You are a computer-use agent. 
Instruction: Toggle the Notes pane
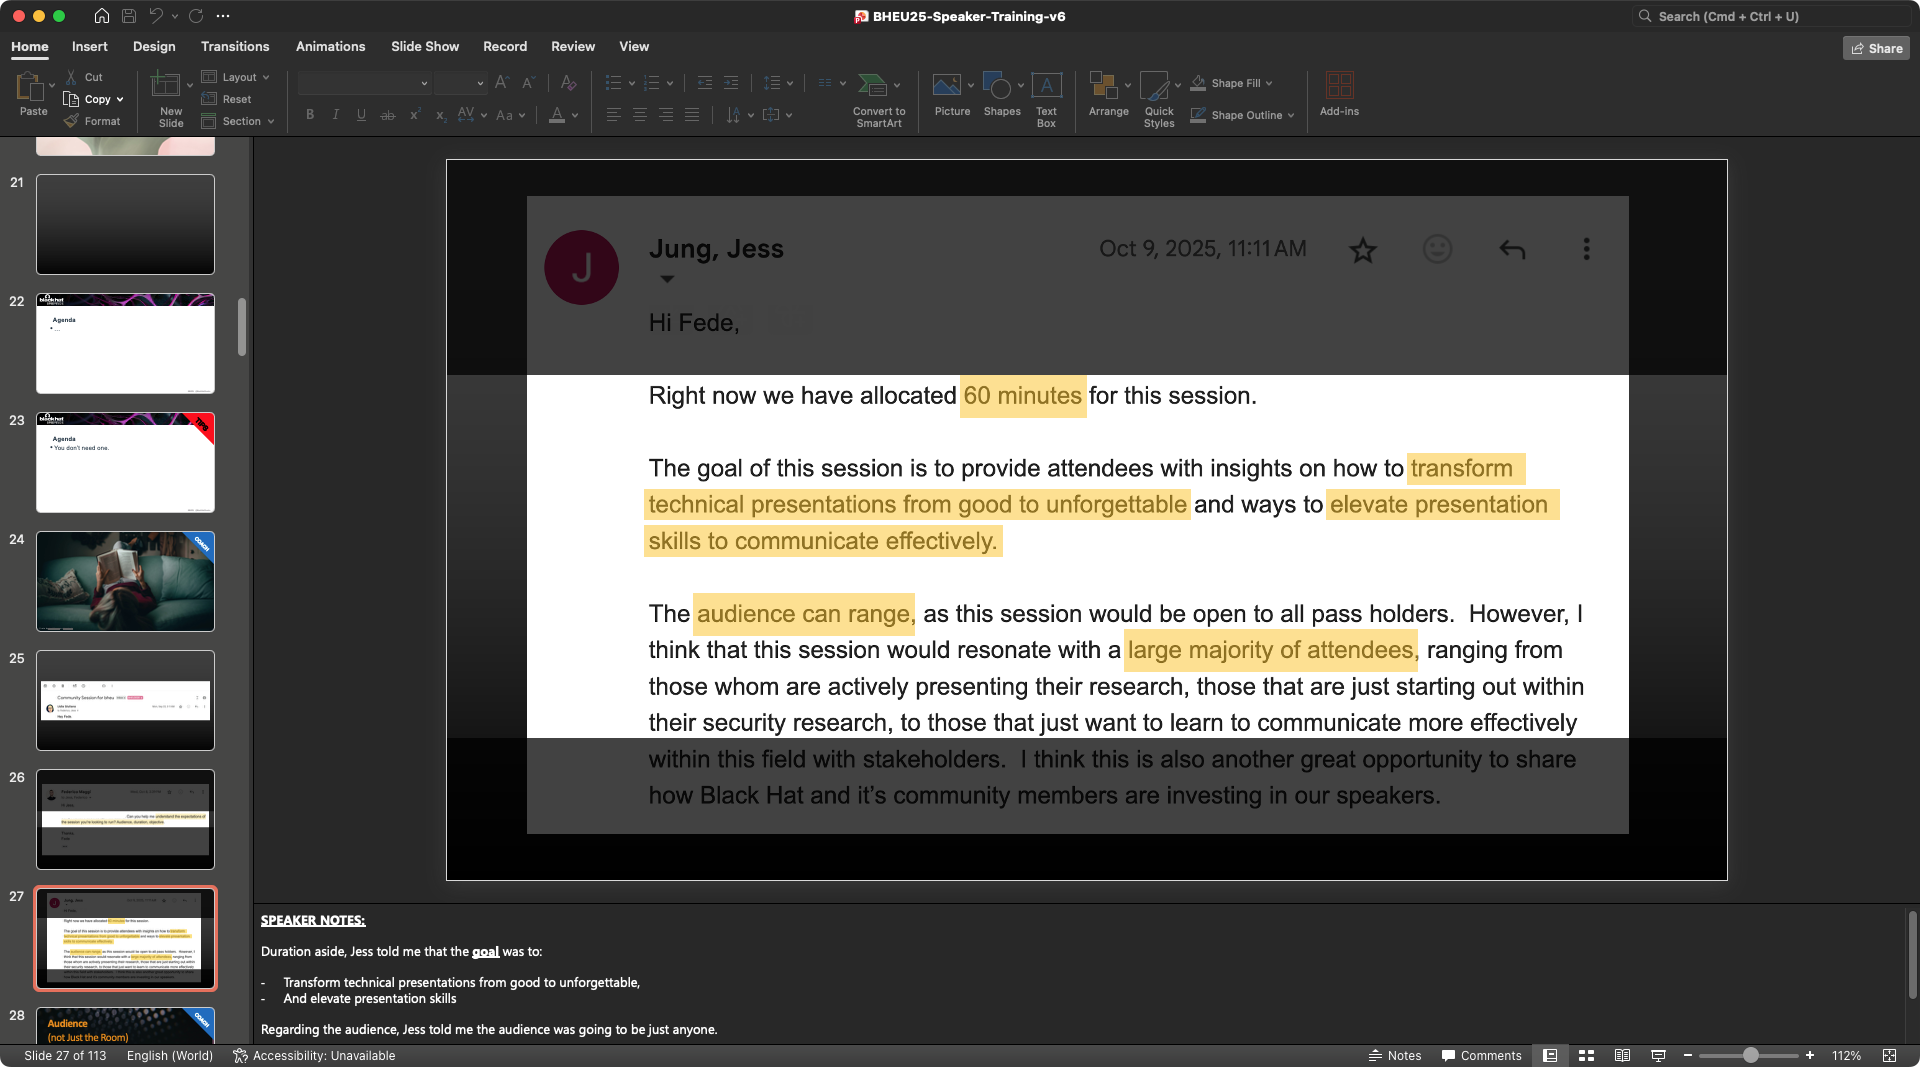pyautogui.click(x=1395, y=1056)
